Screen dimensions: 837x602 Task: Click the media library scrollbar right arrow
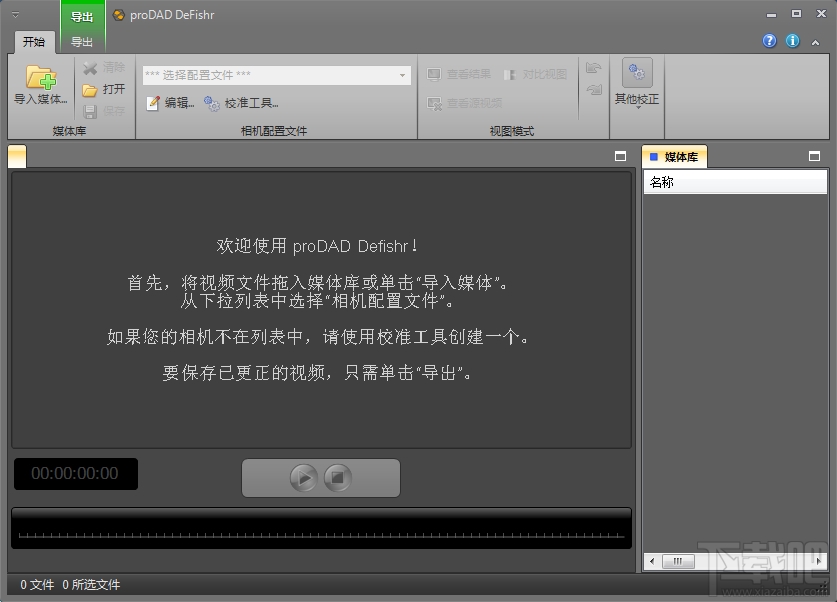click(x=819, y=561)
